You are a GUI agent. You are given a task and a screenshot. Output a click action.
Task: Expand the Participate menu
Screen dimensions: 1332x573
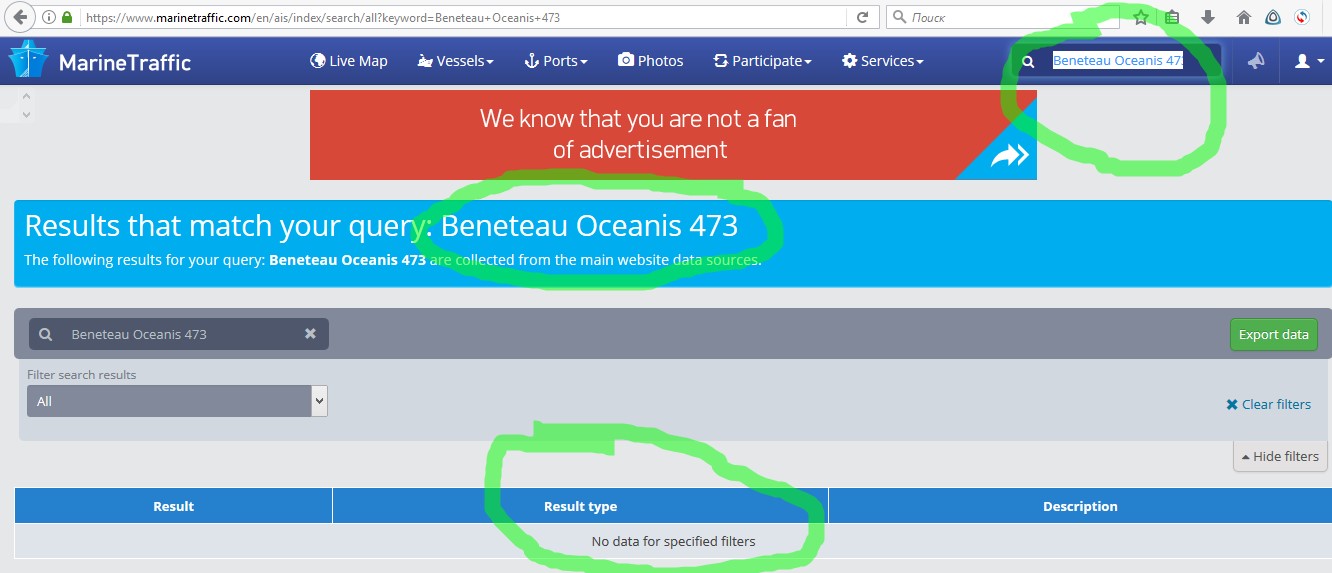click(x=762, y=61)
